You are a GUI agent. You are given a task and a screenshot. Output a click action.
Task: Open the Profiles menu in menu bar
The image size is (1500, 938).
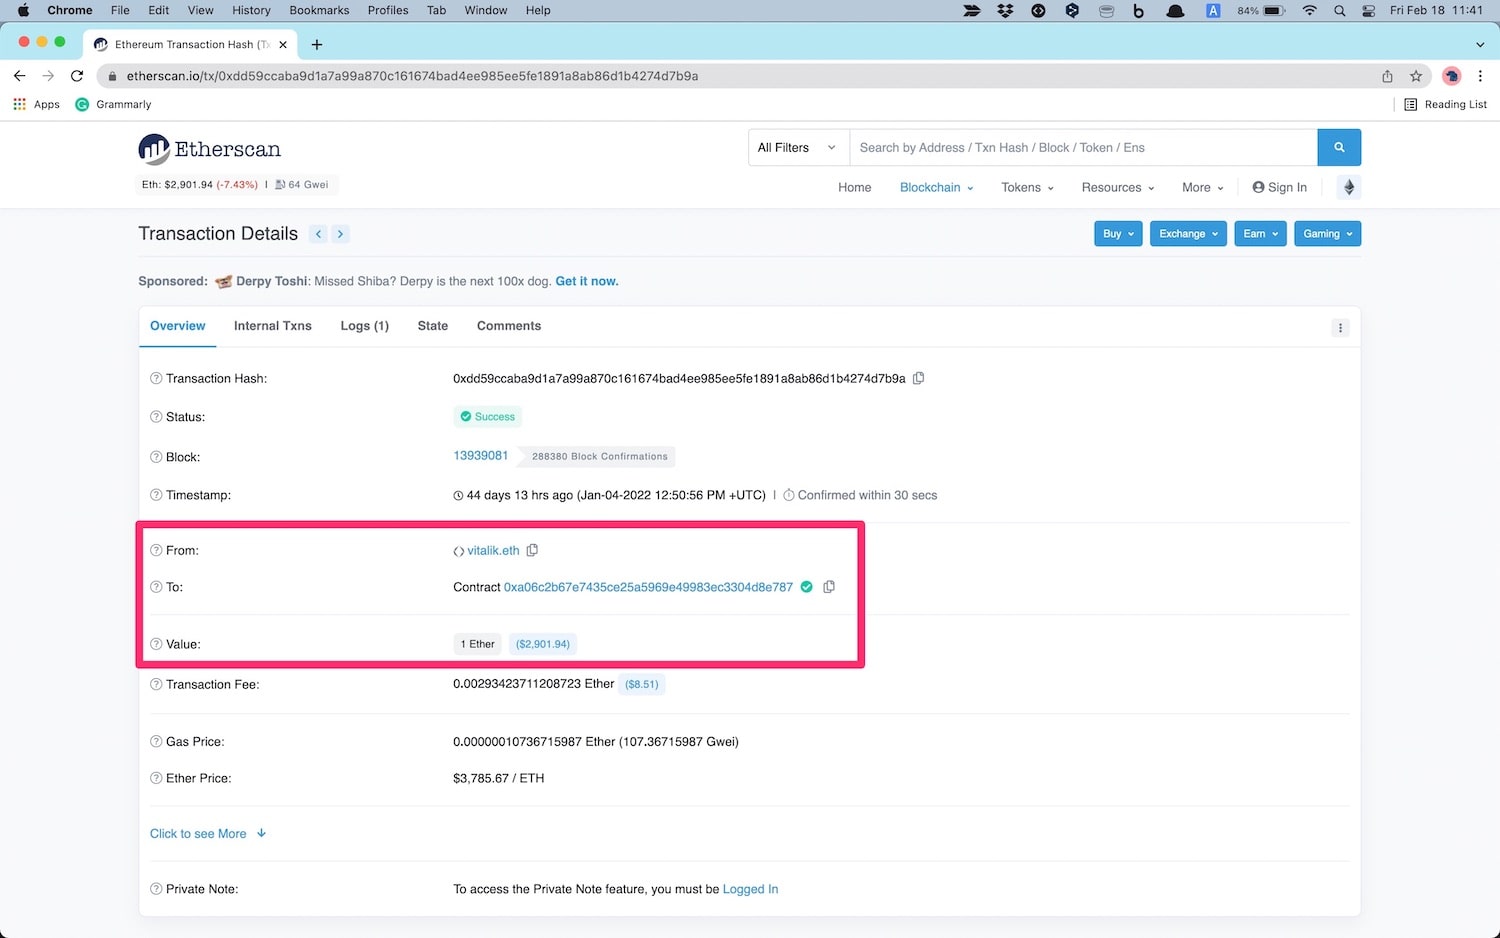[x=388, y=10]
